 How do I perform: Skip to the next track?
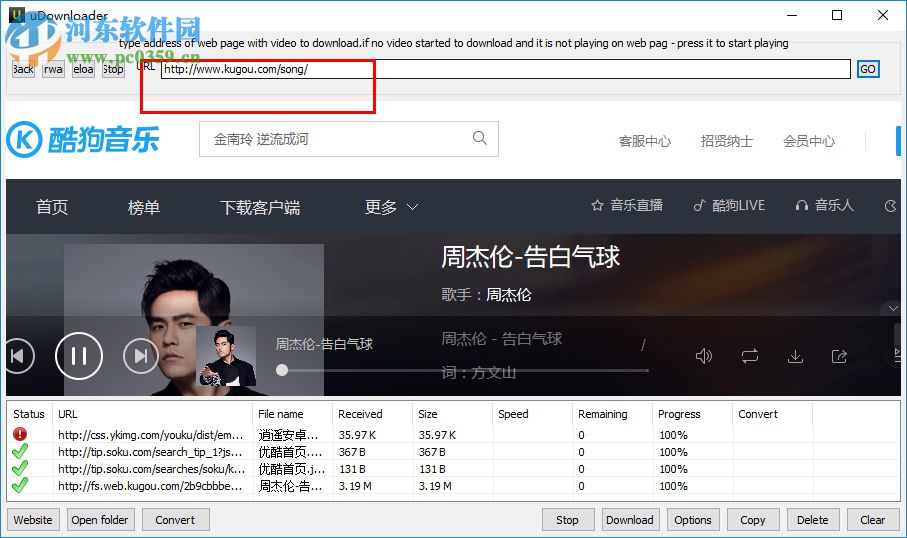tap(141, 356)
